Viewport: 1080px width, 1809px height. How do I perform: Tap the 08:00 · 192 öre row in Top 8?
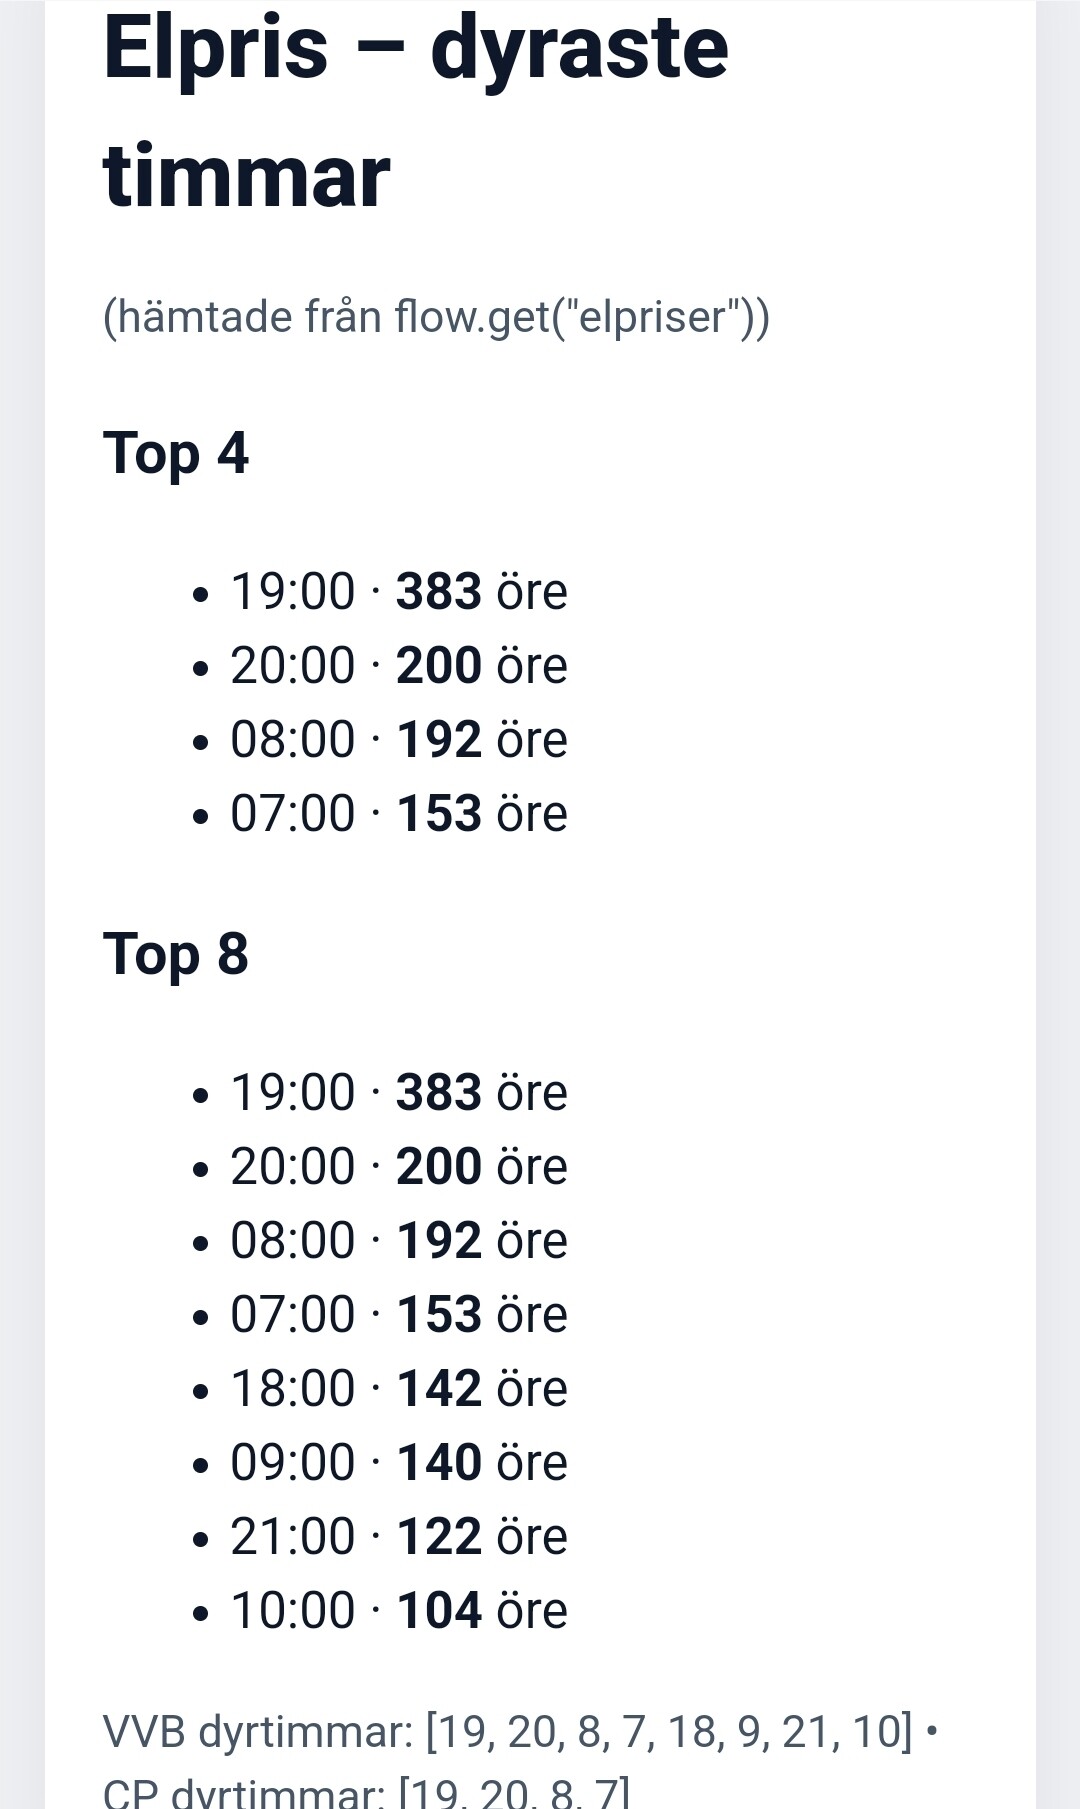click(x=398, y=1240)
